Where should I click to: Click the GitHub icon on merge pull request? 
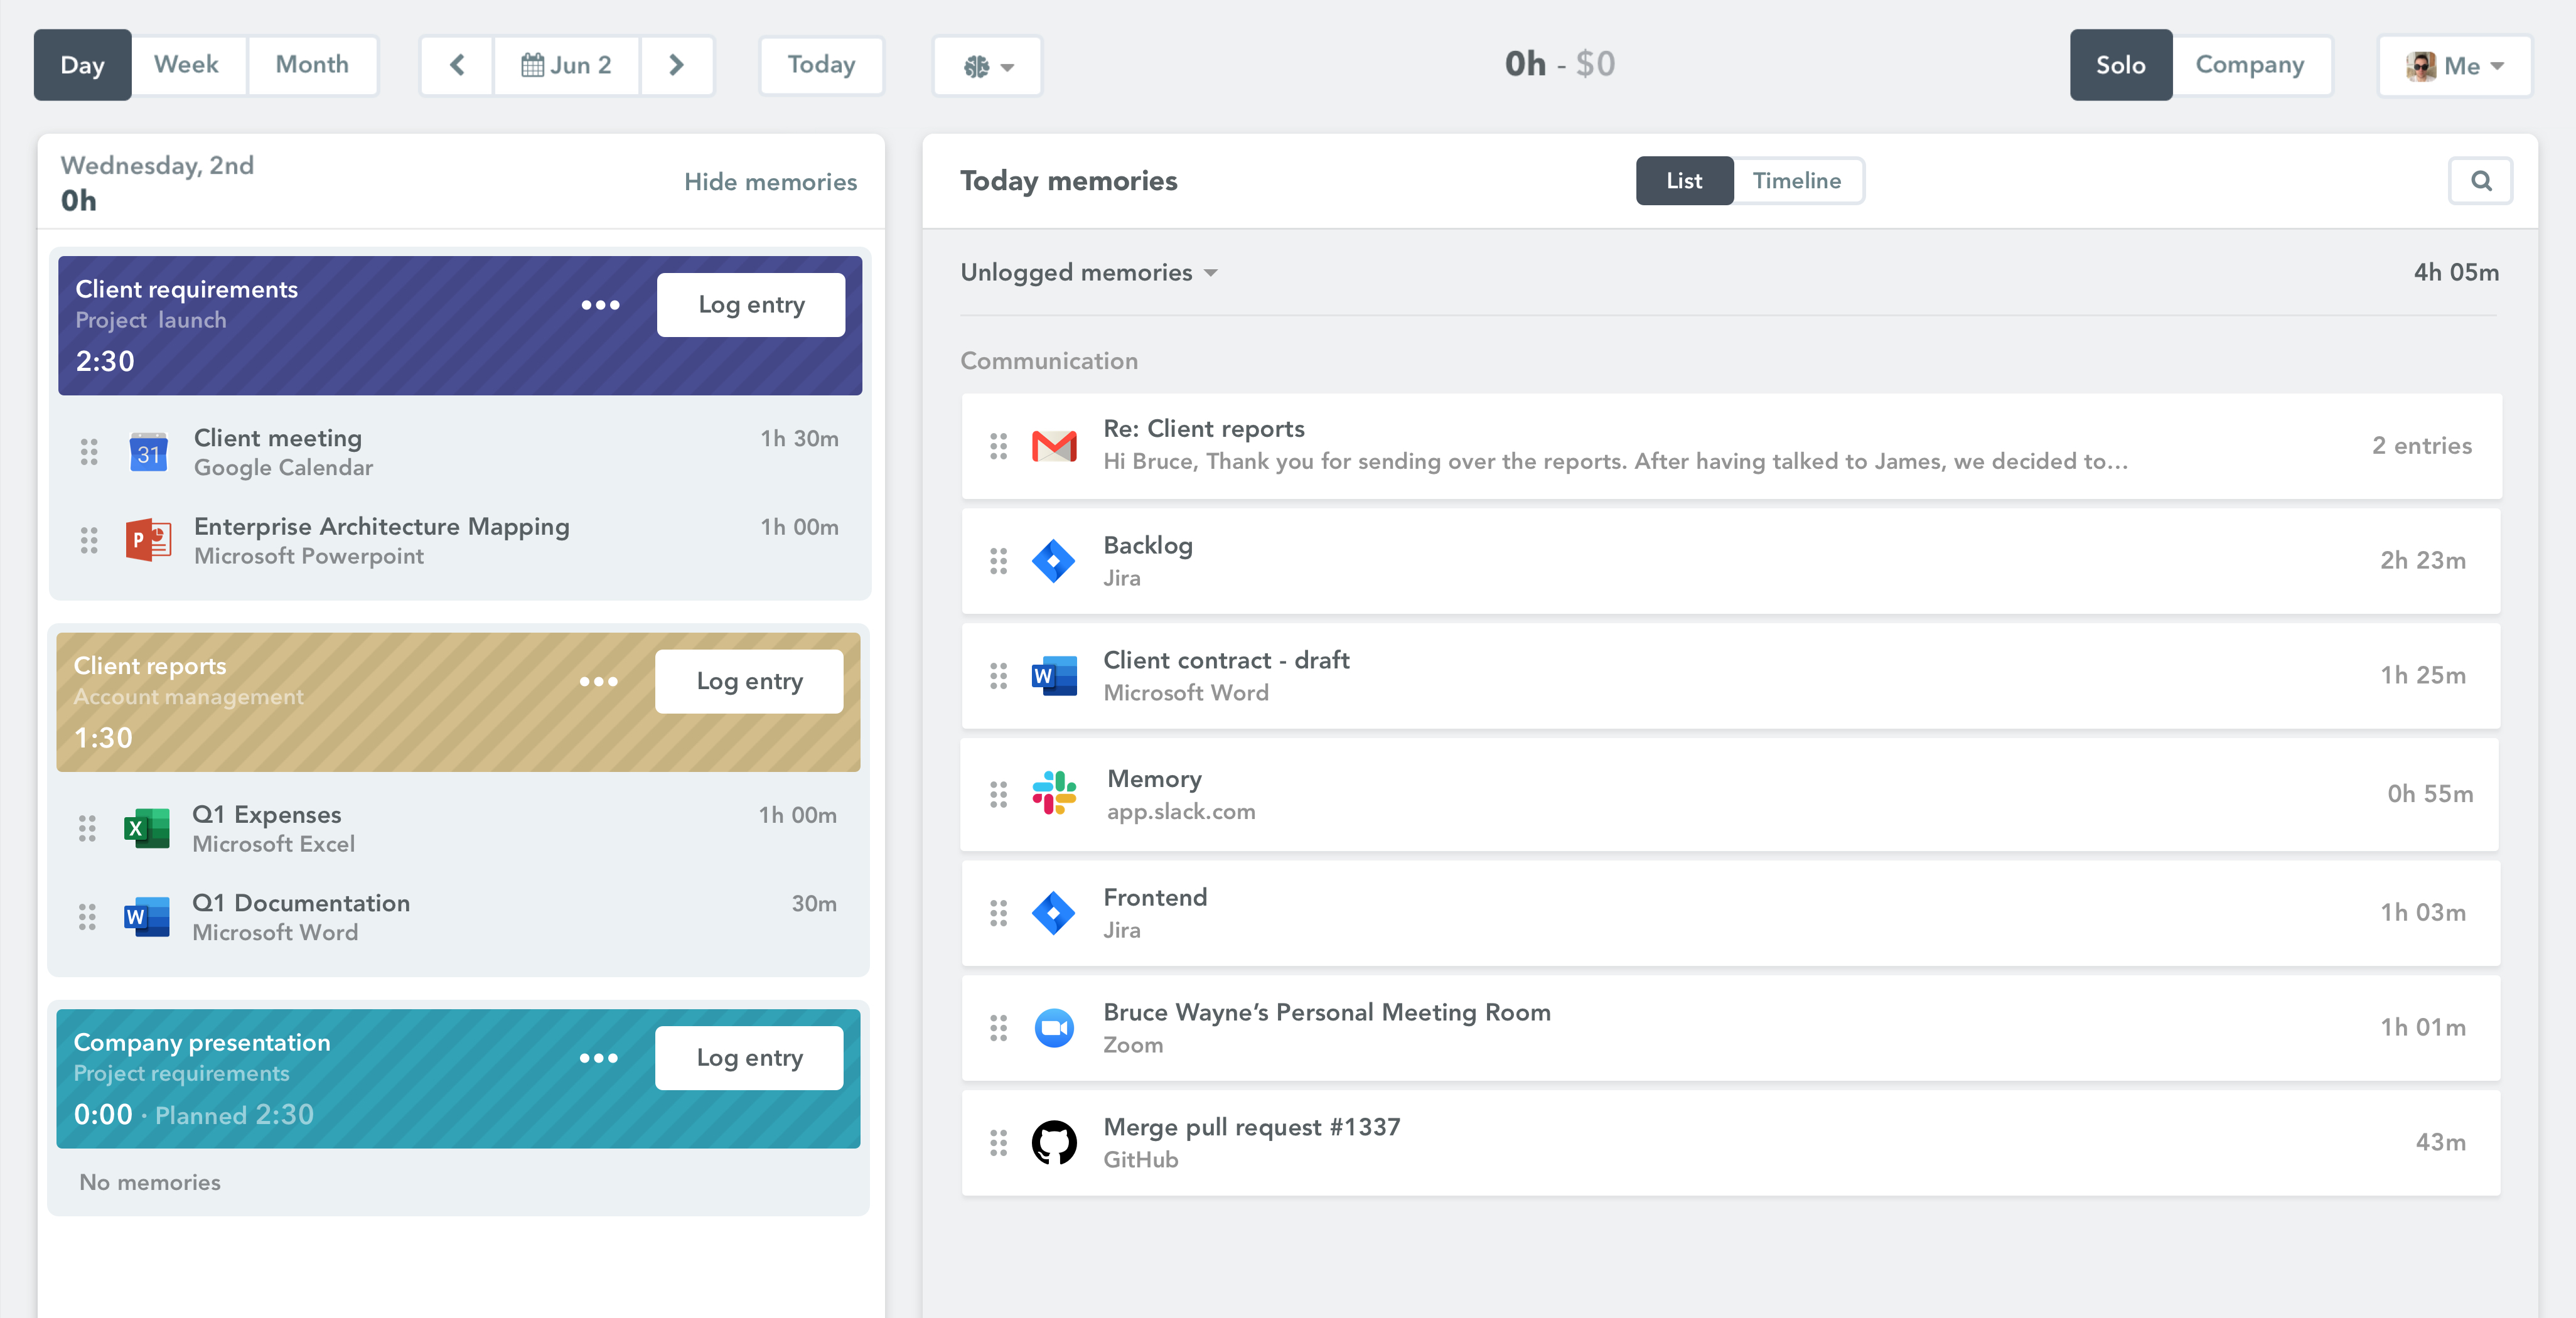[1053, 1142]
